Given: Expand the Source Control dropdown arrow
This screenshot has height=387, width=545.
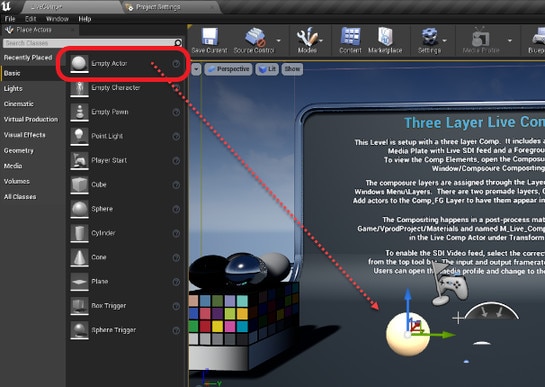Looking at the screenshot, I should [x=278, y=41].
